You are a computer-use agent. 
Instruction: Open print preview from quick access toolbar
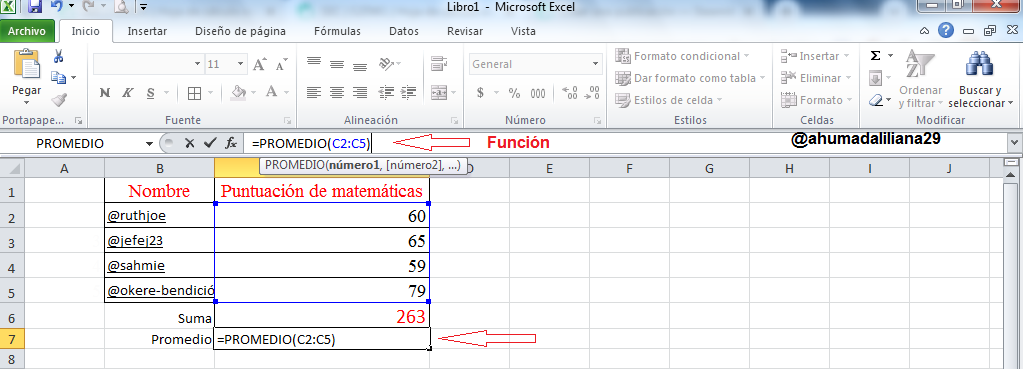click(121, 8)
